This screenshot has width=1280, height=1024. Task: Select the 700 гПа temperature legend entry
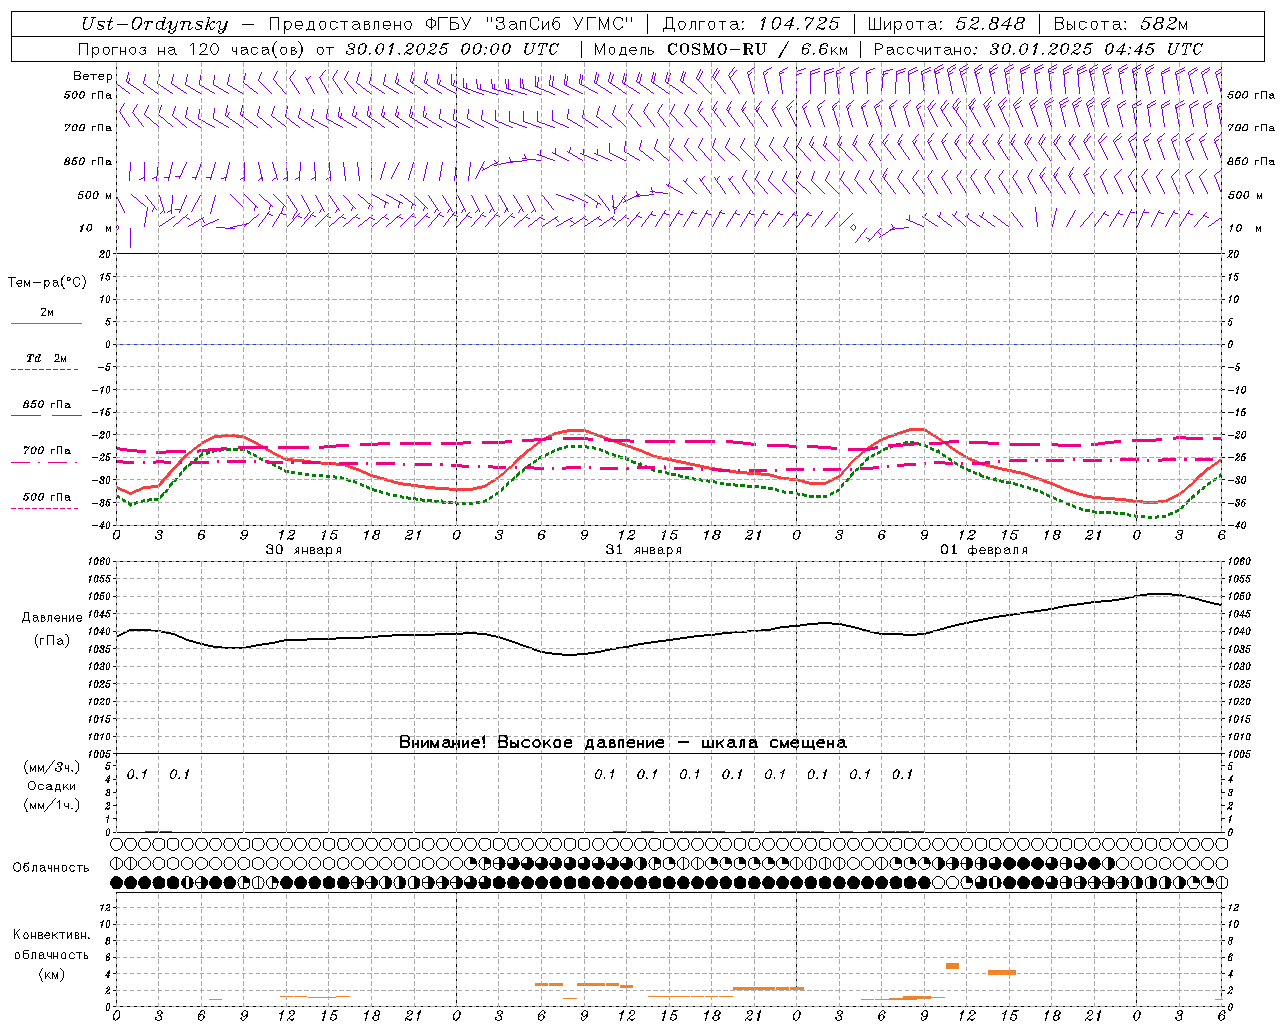[x=46, y=451]
